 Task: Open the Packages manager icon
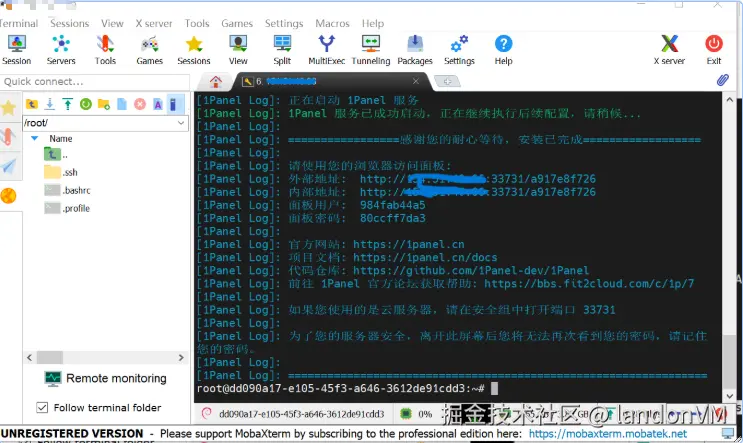pyautogui.click(x=415, y=50)
